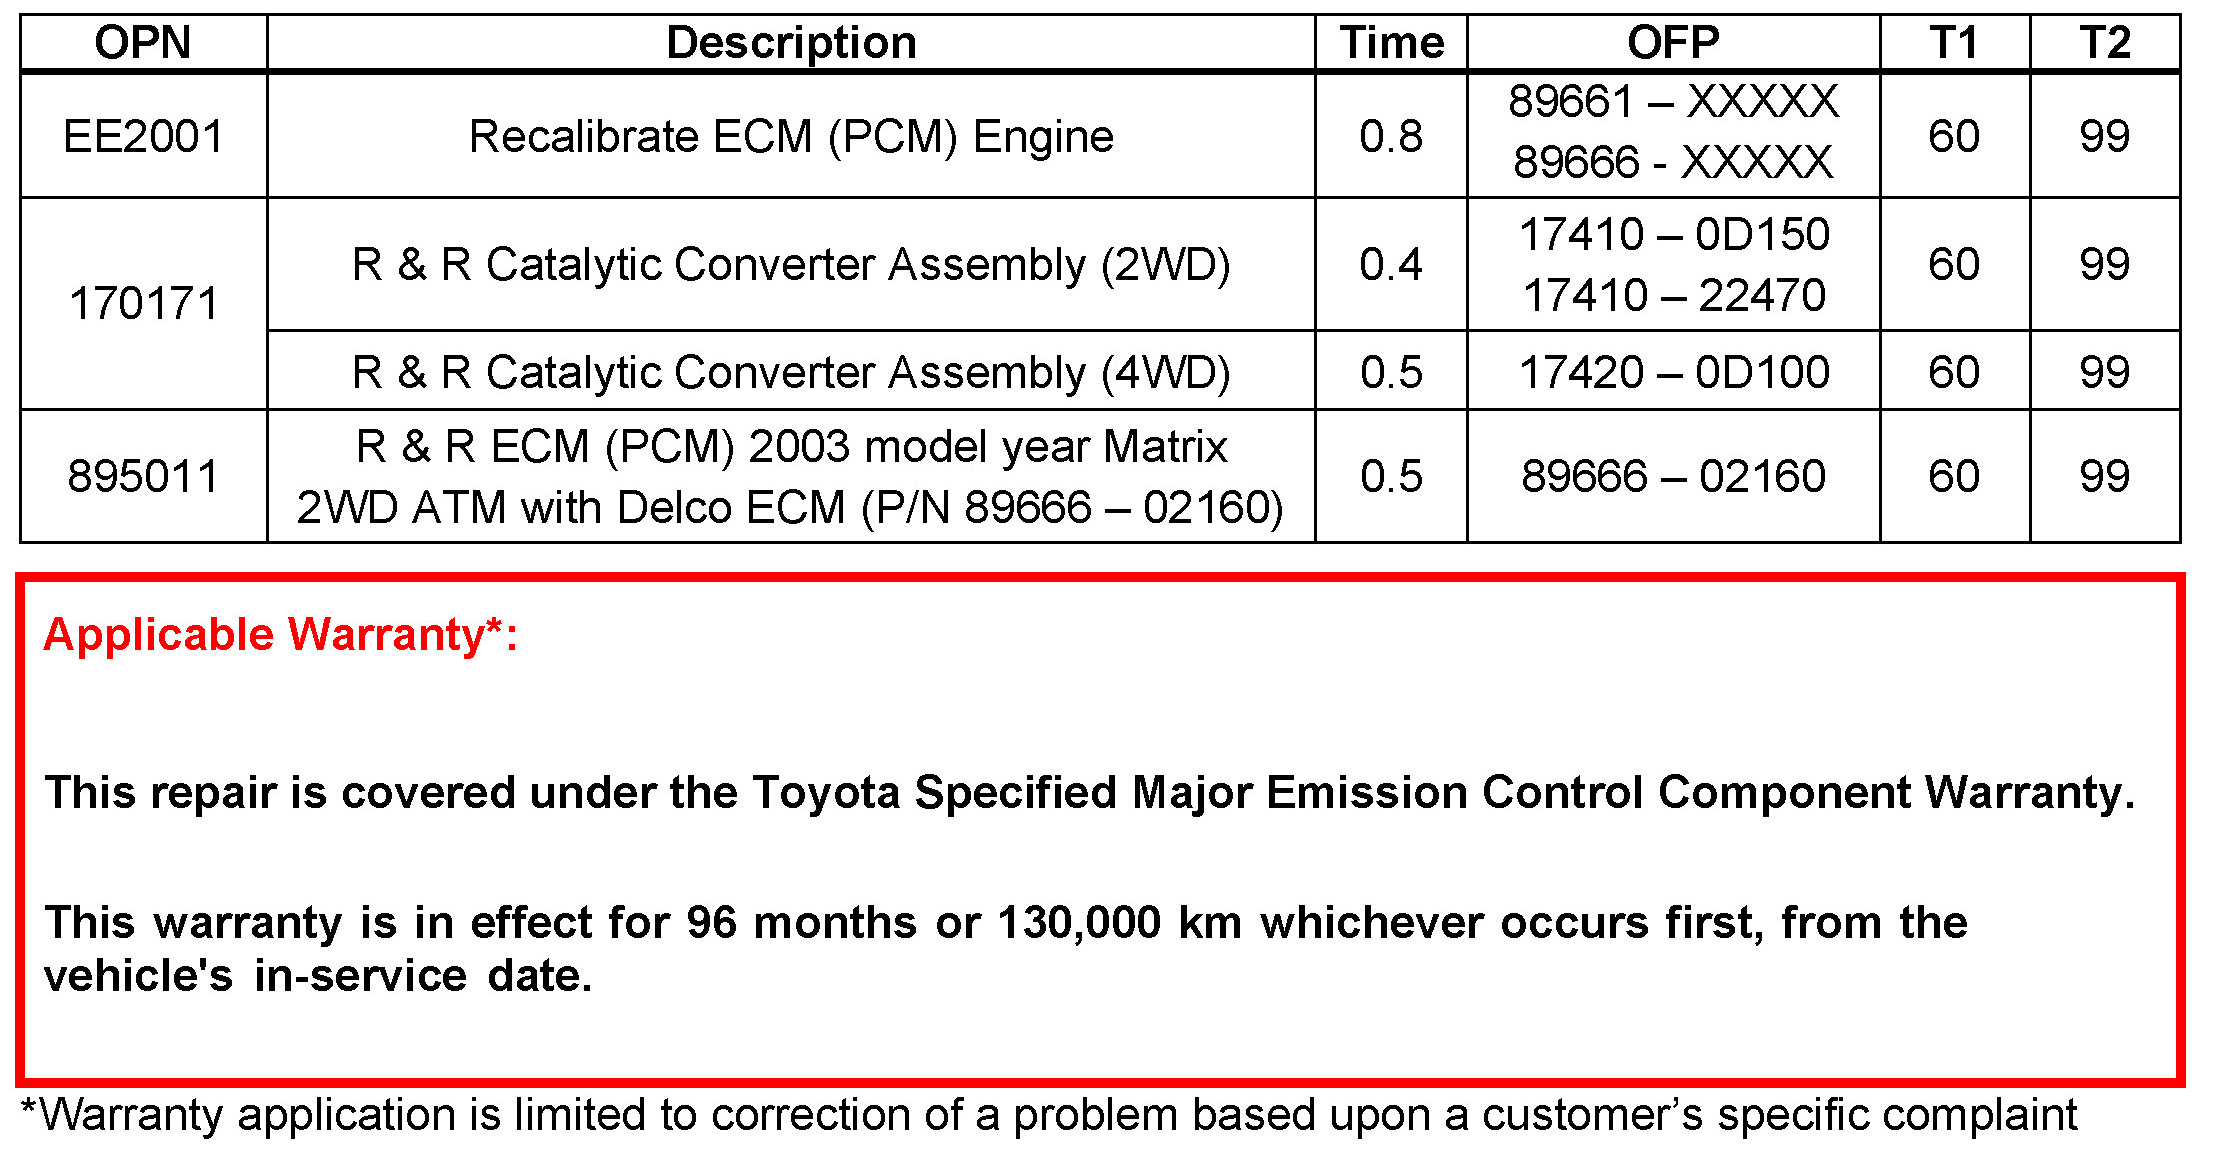Viewport: 2216px width, 1152px height.
Task: Click the Toyota Specified Major Emission sentence
Action: (x=1090, y=792)
